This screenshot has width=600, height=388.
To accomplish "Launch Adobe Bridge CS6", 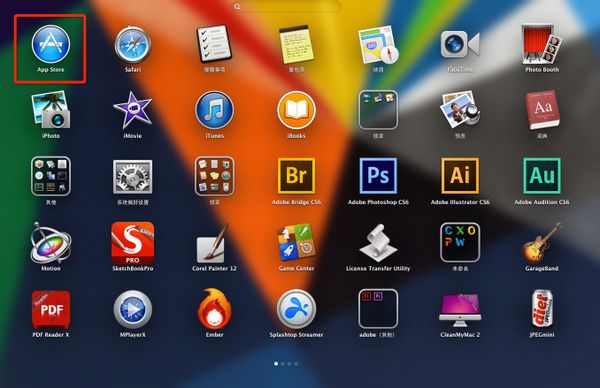I will (x=297, y=176).
